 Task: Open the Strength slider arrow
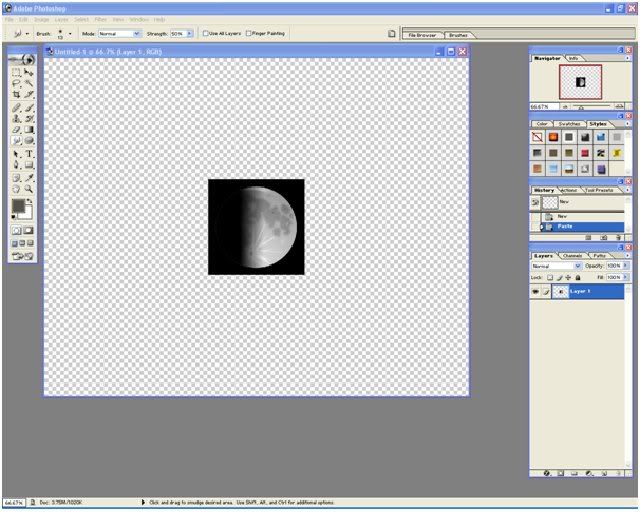click(189, 34)
